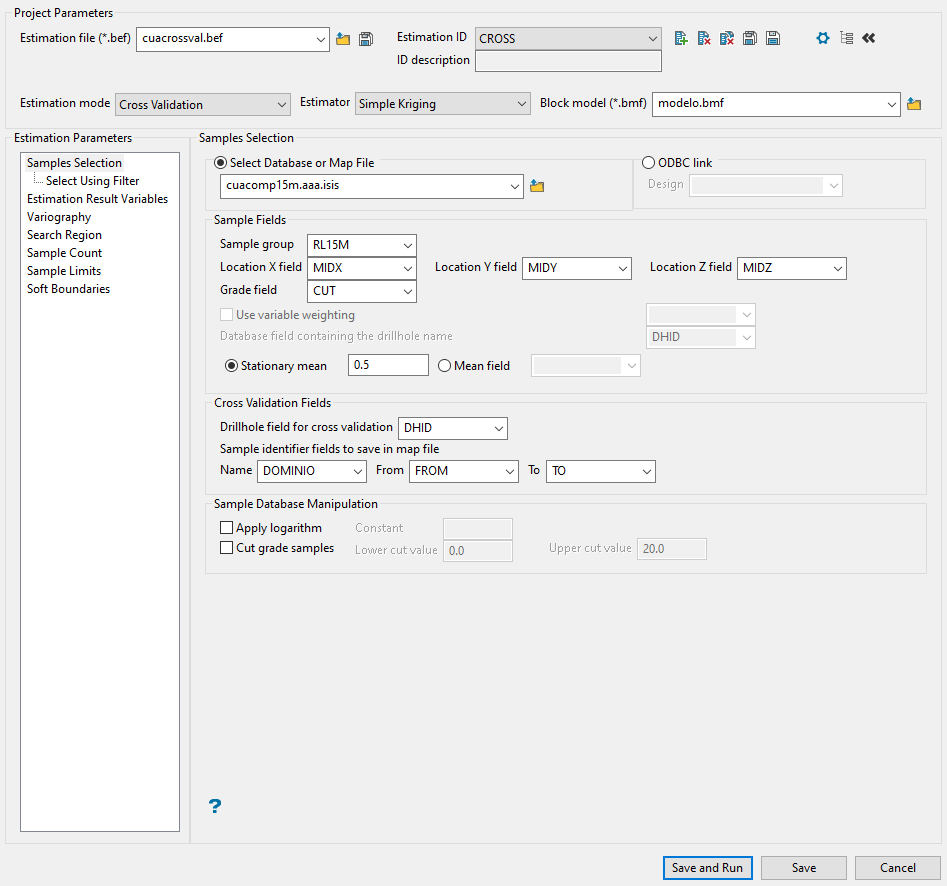The height and width of the screenshot is (886, 947).
Task: Click the double-chevron collapse icon
Action: (x=868, y=38)
